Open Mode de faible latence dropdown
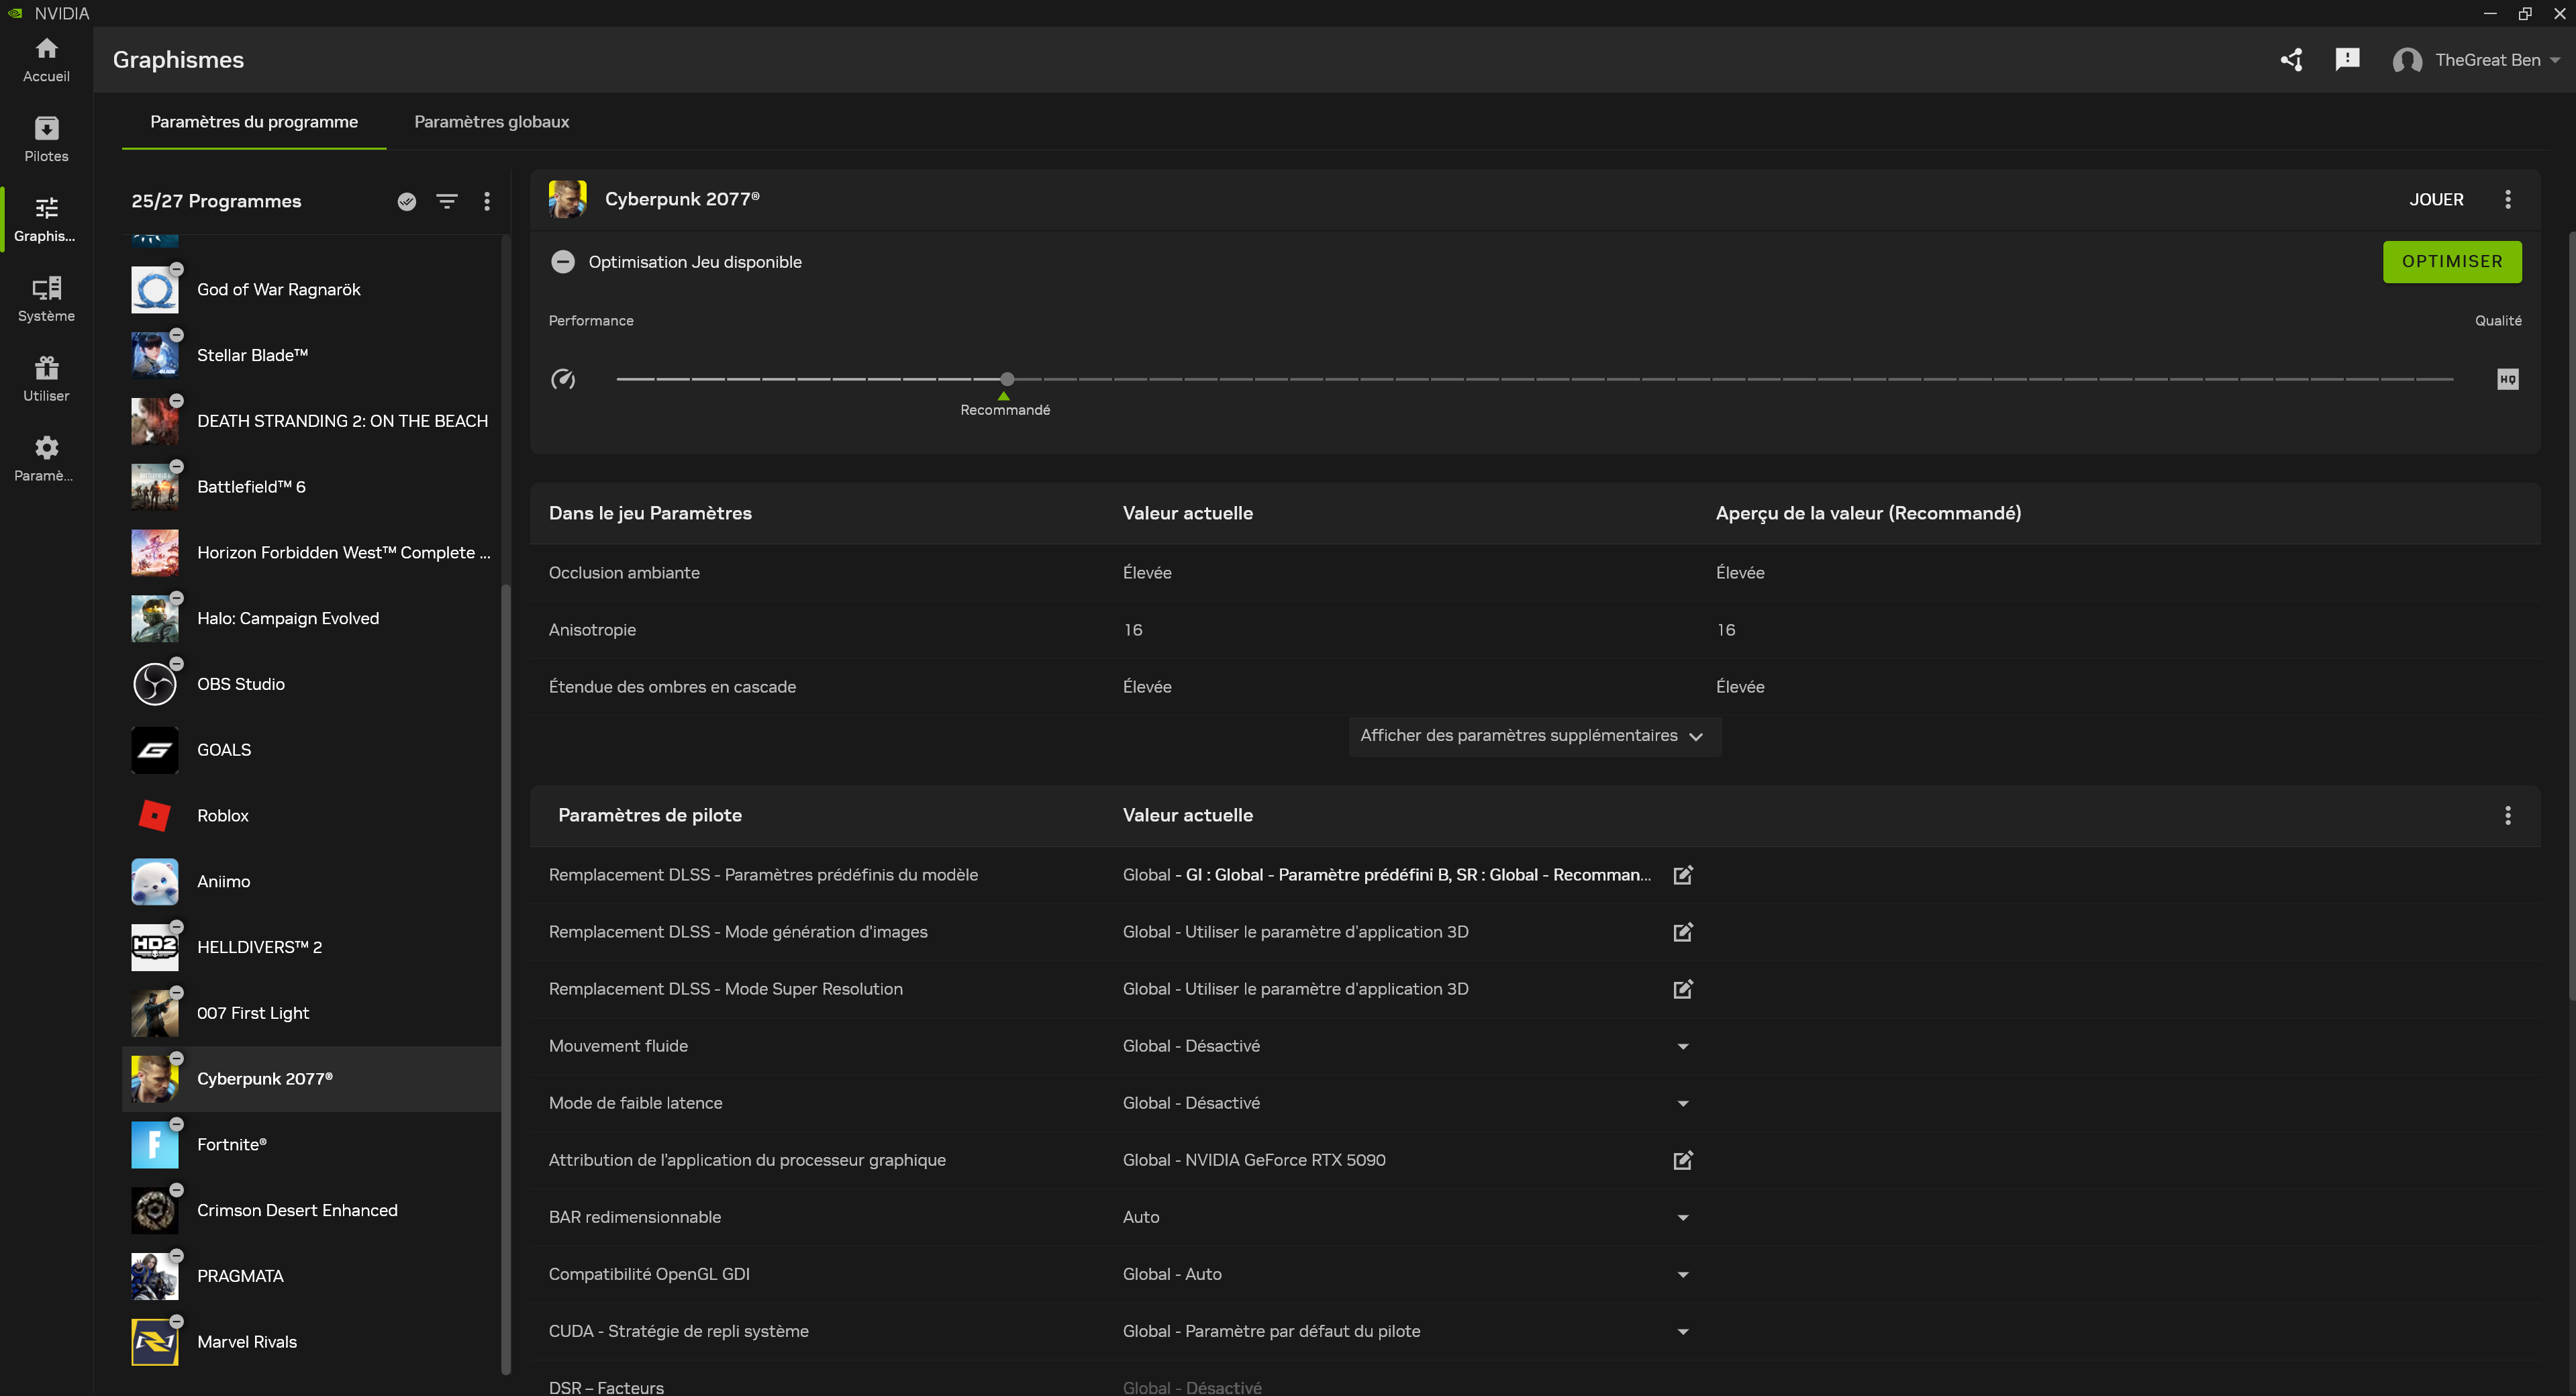 pos(1683,1103)
